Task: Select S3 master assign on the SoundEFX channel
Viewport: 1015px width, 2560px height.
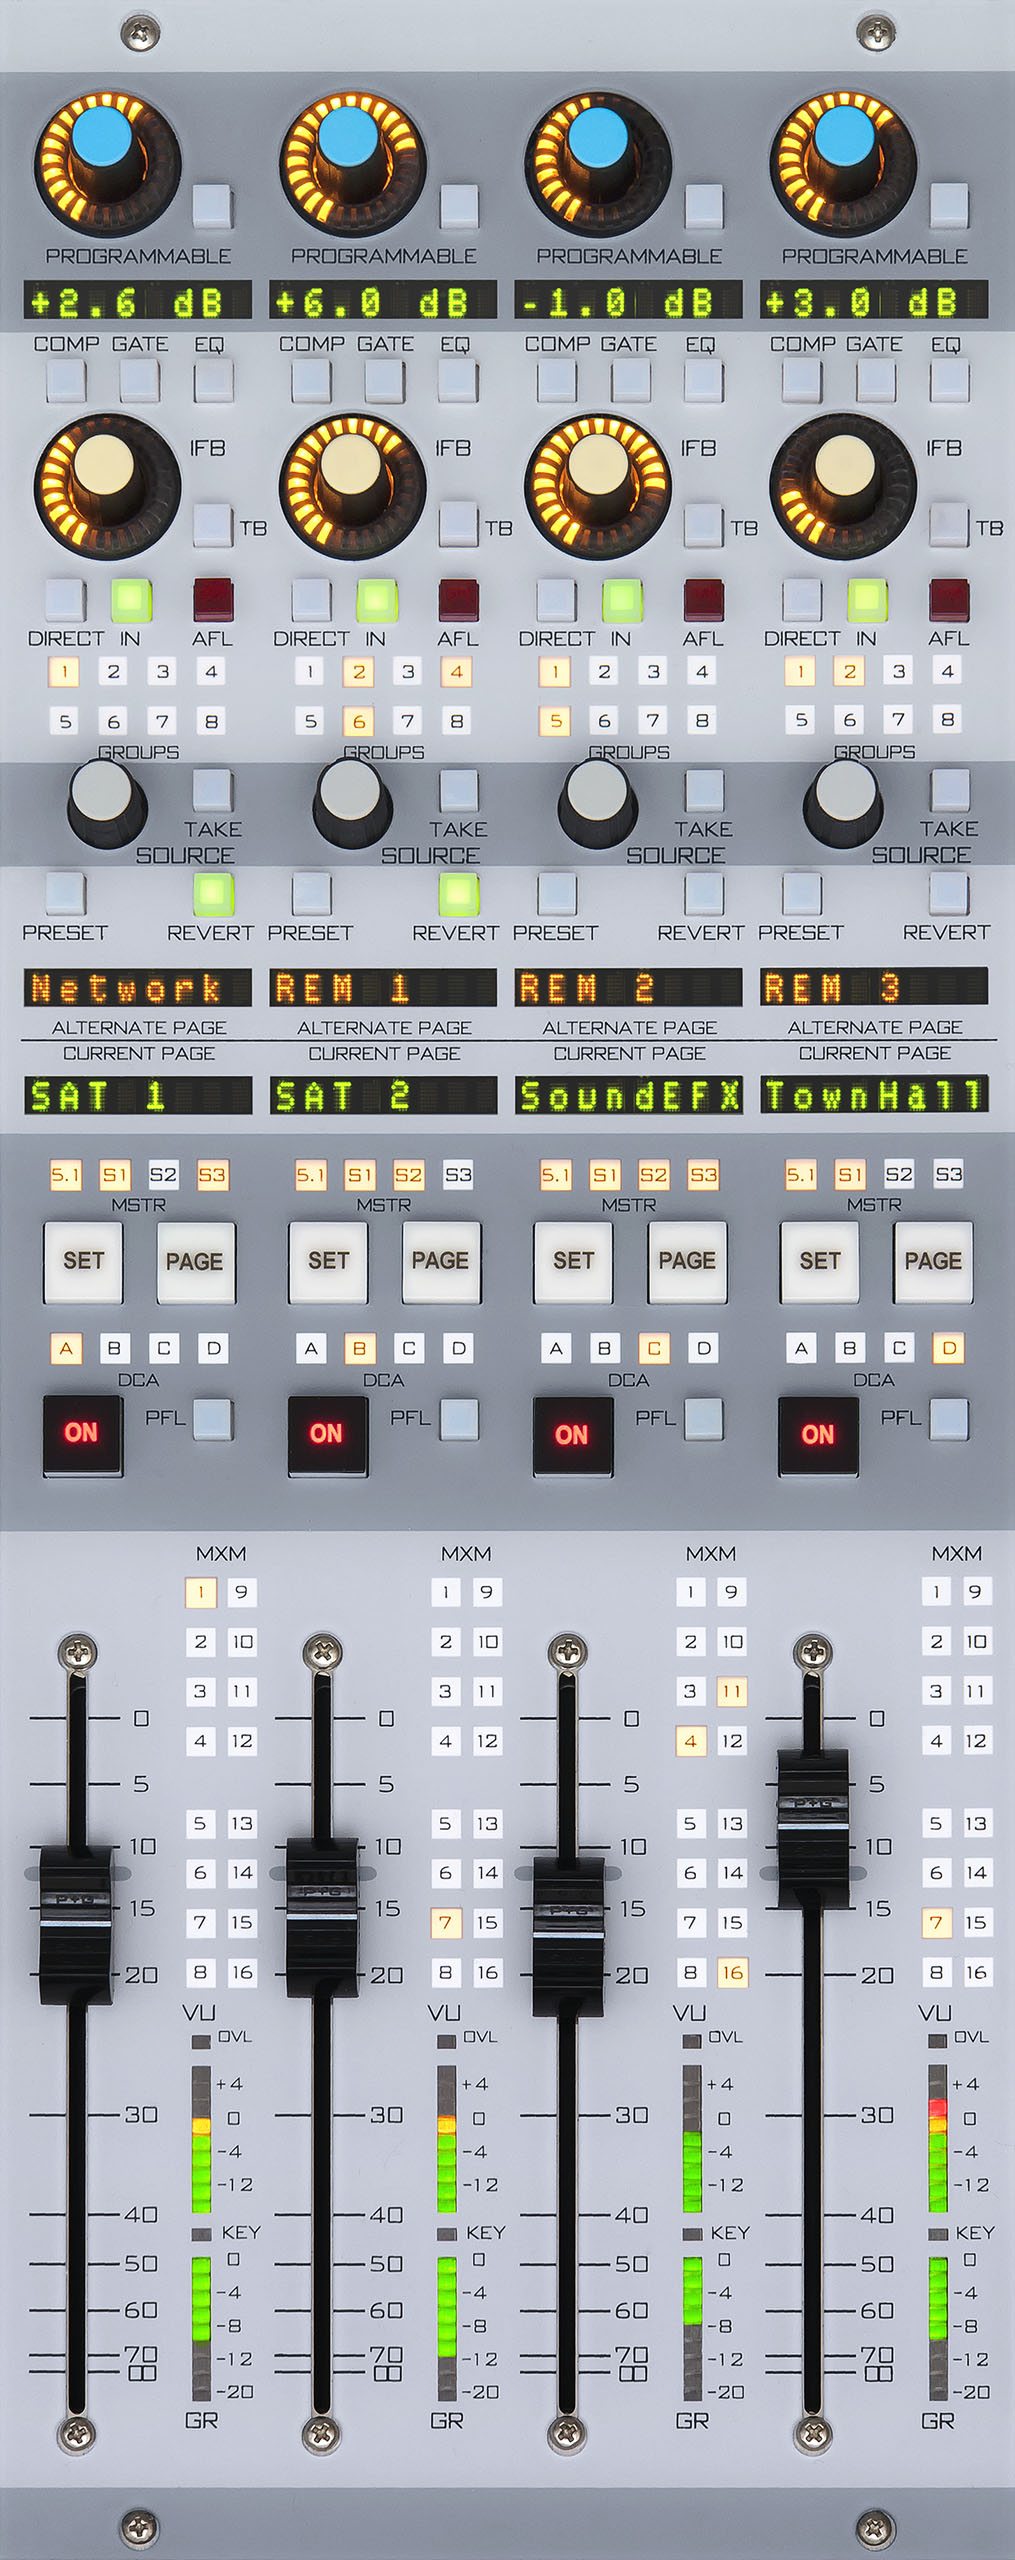Action: (703, 1174)
